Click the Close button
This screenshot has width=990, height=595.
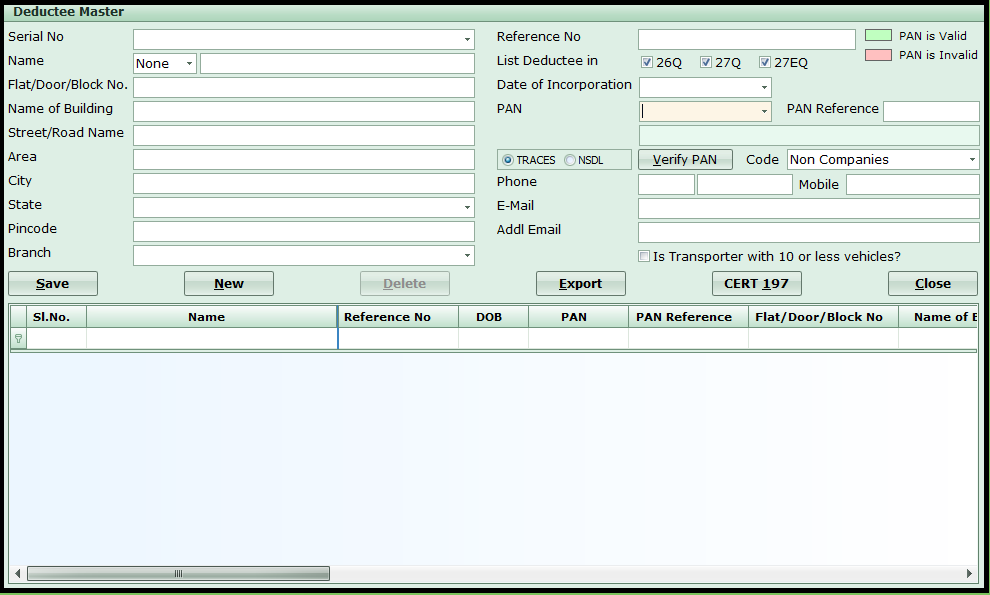(x=933, y=284)
